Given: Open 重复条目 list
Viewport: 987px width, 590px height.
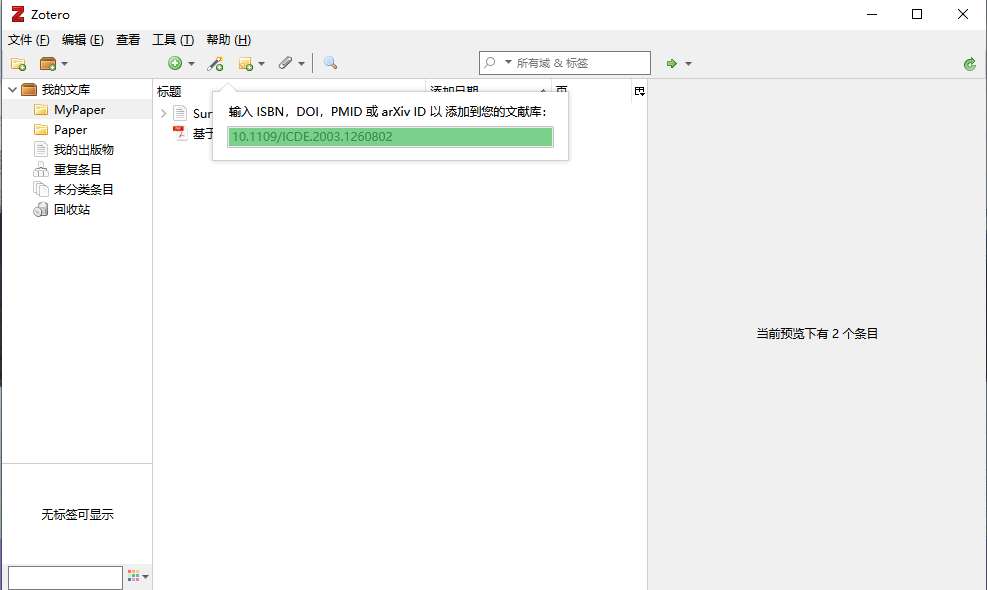Looking at the screenshot, I should [77, 169].
